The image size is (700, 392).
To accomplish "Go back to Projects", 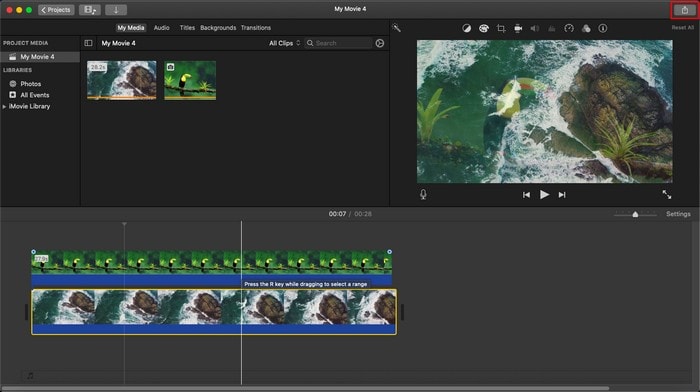I will (56, 10).
